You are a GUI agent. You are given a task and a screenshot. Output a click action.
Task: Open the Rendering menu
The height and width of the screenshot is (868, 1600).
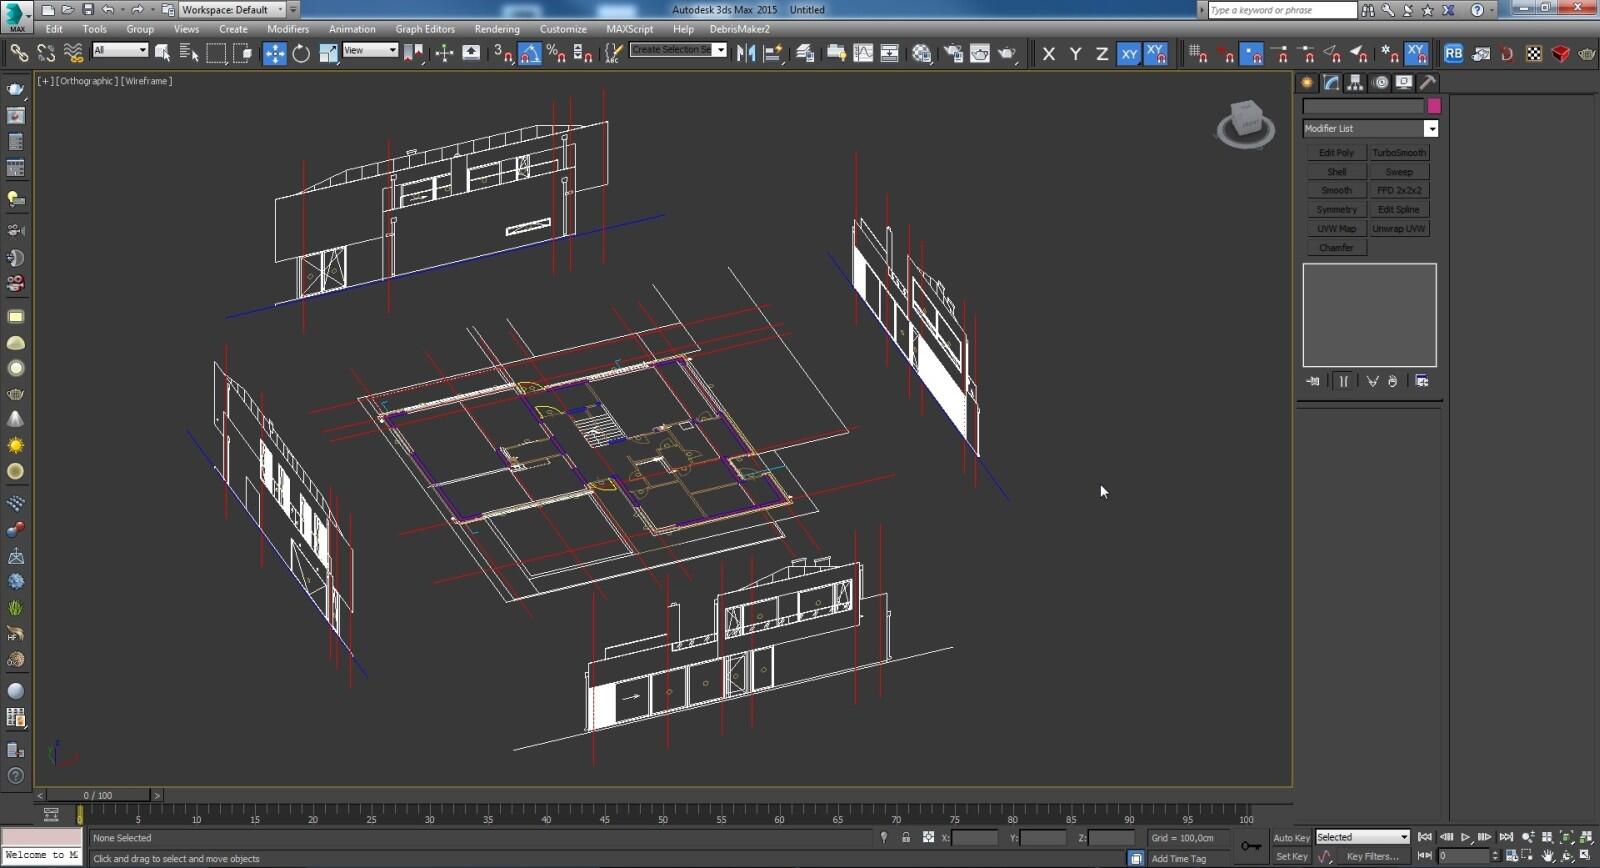pos(497,29)
